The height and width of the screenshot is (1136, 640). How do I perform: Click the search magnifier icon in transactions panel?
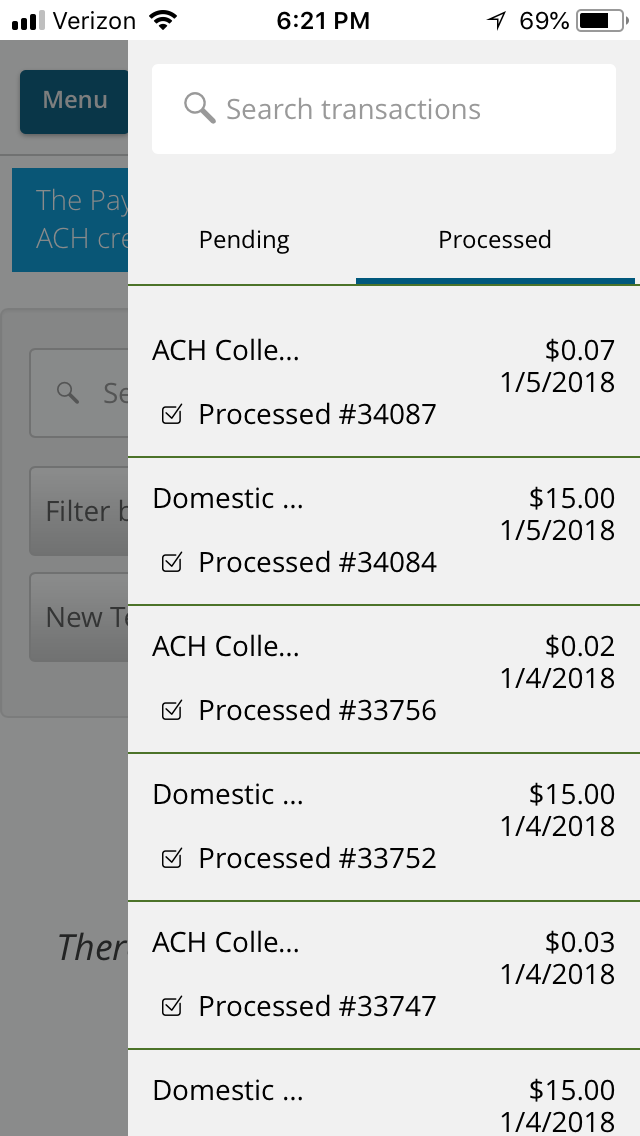coord(200,108)
